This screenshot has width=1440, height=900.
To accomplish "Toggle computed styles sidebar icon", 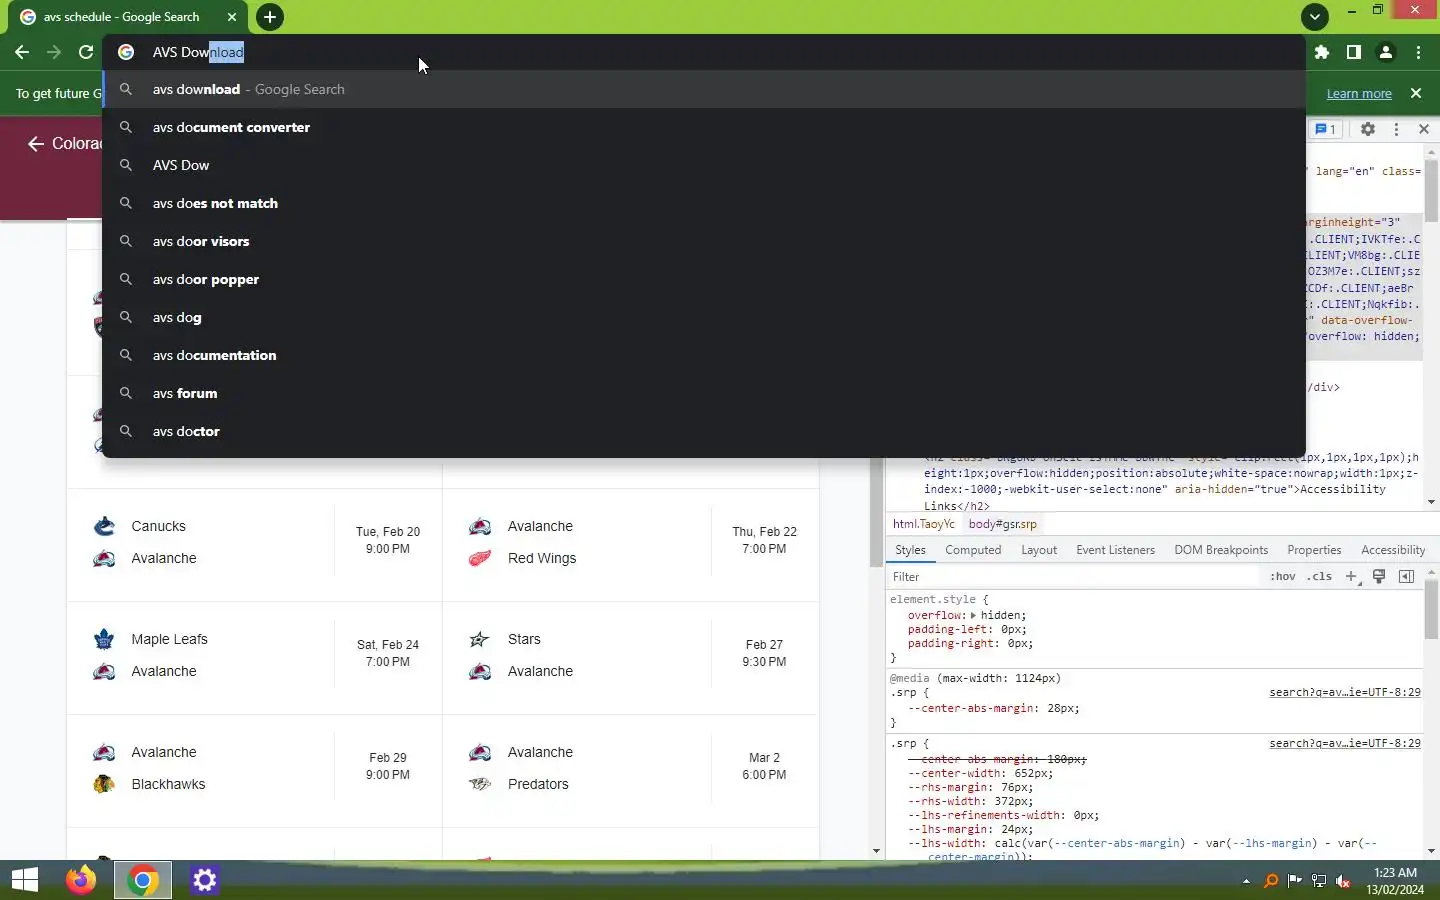I will (x=1406, y=577).
